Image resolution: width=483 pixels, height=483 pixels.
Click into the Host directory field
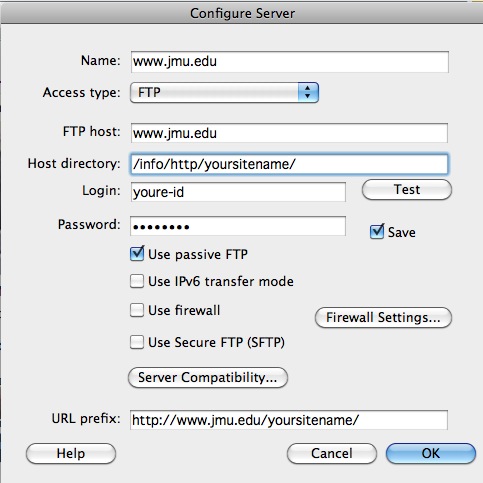[x=289, y=164]
